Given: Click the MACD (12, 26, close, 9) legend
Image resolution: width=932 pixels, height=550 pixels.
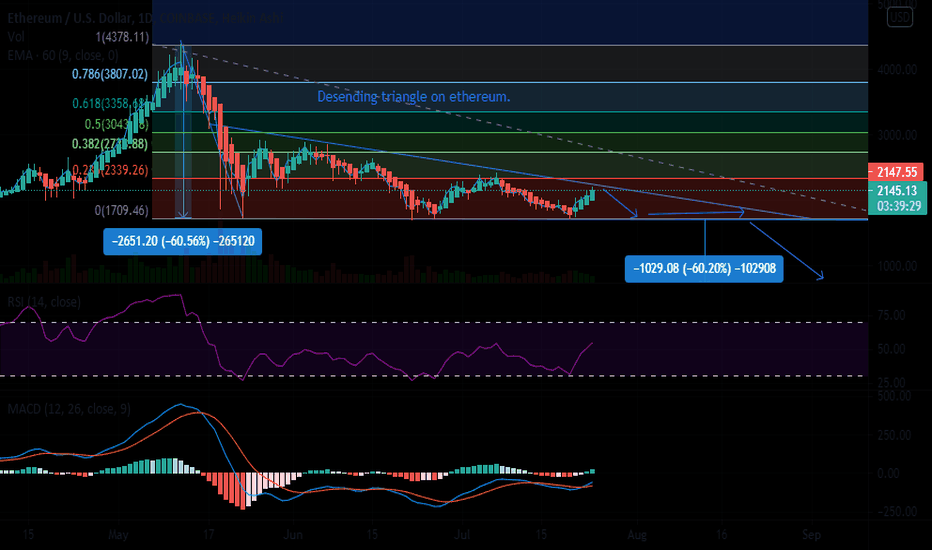Looking at the screenshot, I should [69, 409].
